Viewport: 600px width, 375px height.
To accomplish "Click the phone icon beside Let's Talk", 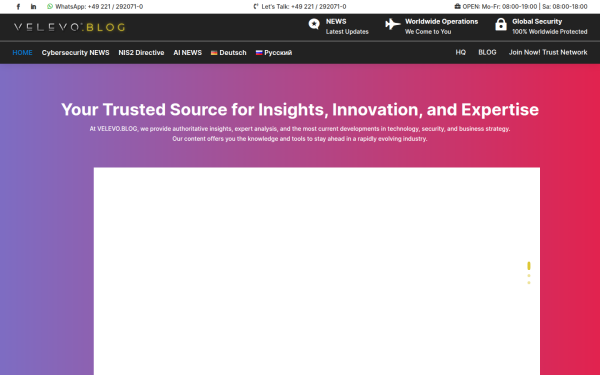I will coord(256,7).
